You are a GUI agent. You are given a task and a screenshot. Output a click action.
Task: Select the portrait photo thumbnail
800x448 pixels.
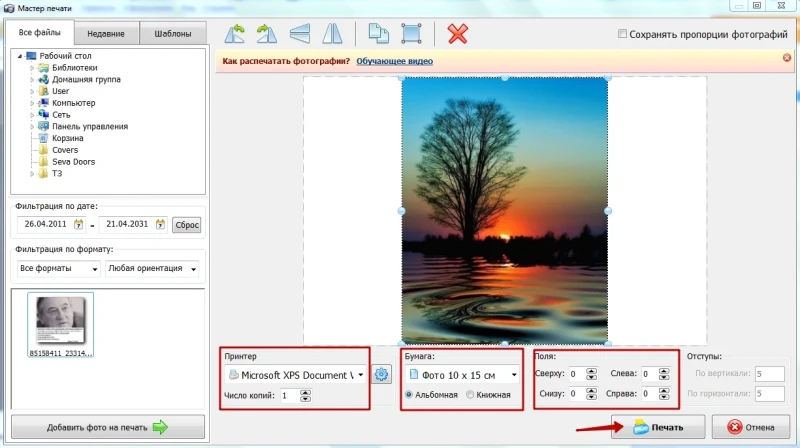(x=60, y=325)
